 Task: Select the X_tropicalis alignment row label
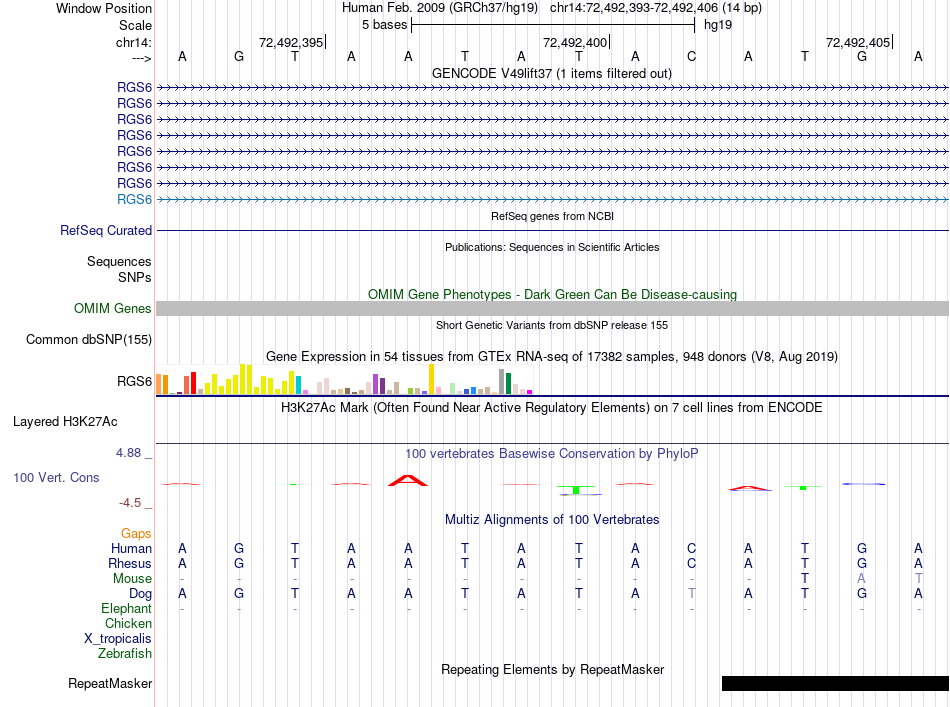point(118,639)
